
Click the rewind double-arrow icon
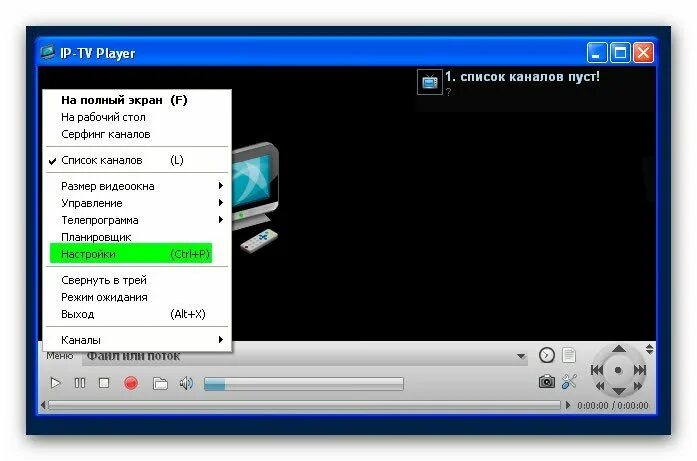click(600, 386)
